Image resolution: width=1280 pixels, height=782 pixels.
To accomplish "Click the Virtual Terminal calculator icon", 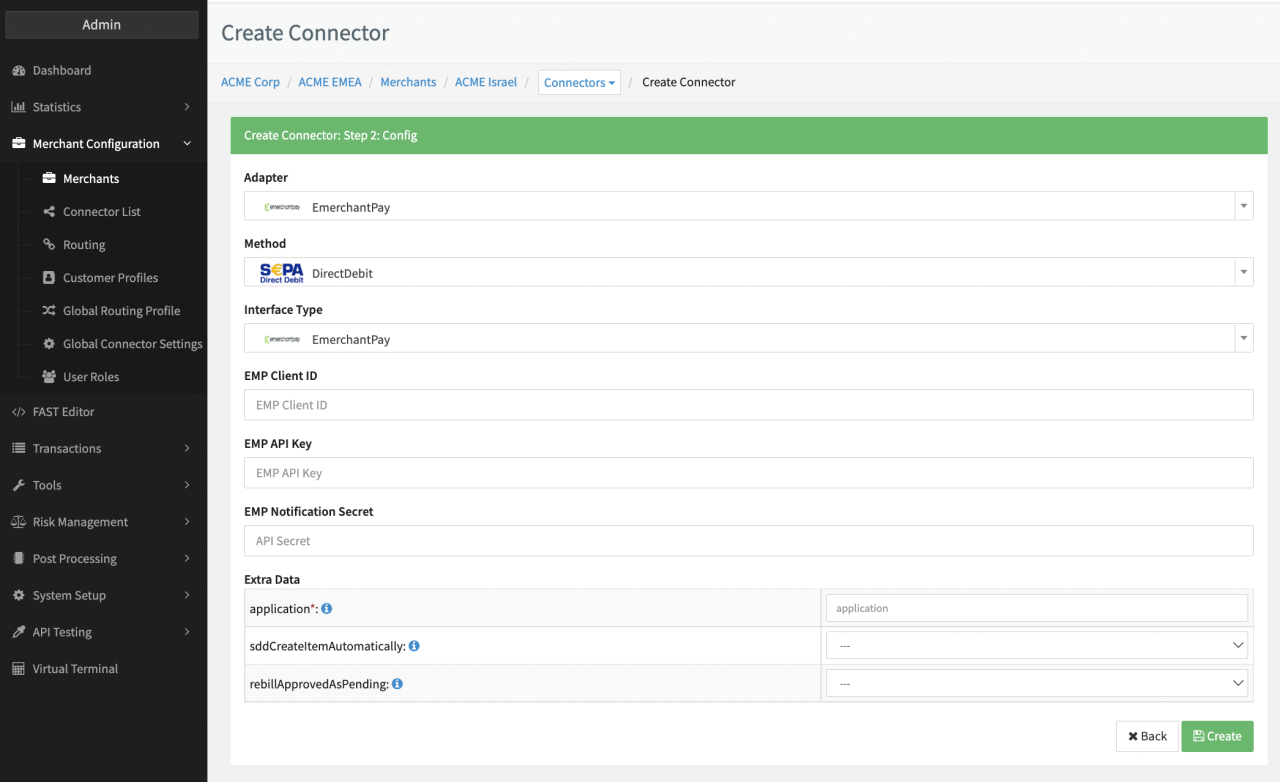I will pyautogui.click(x=18, y=669).
